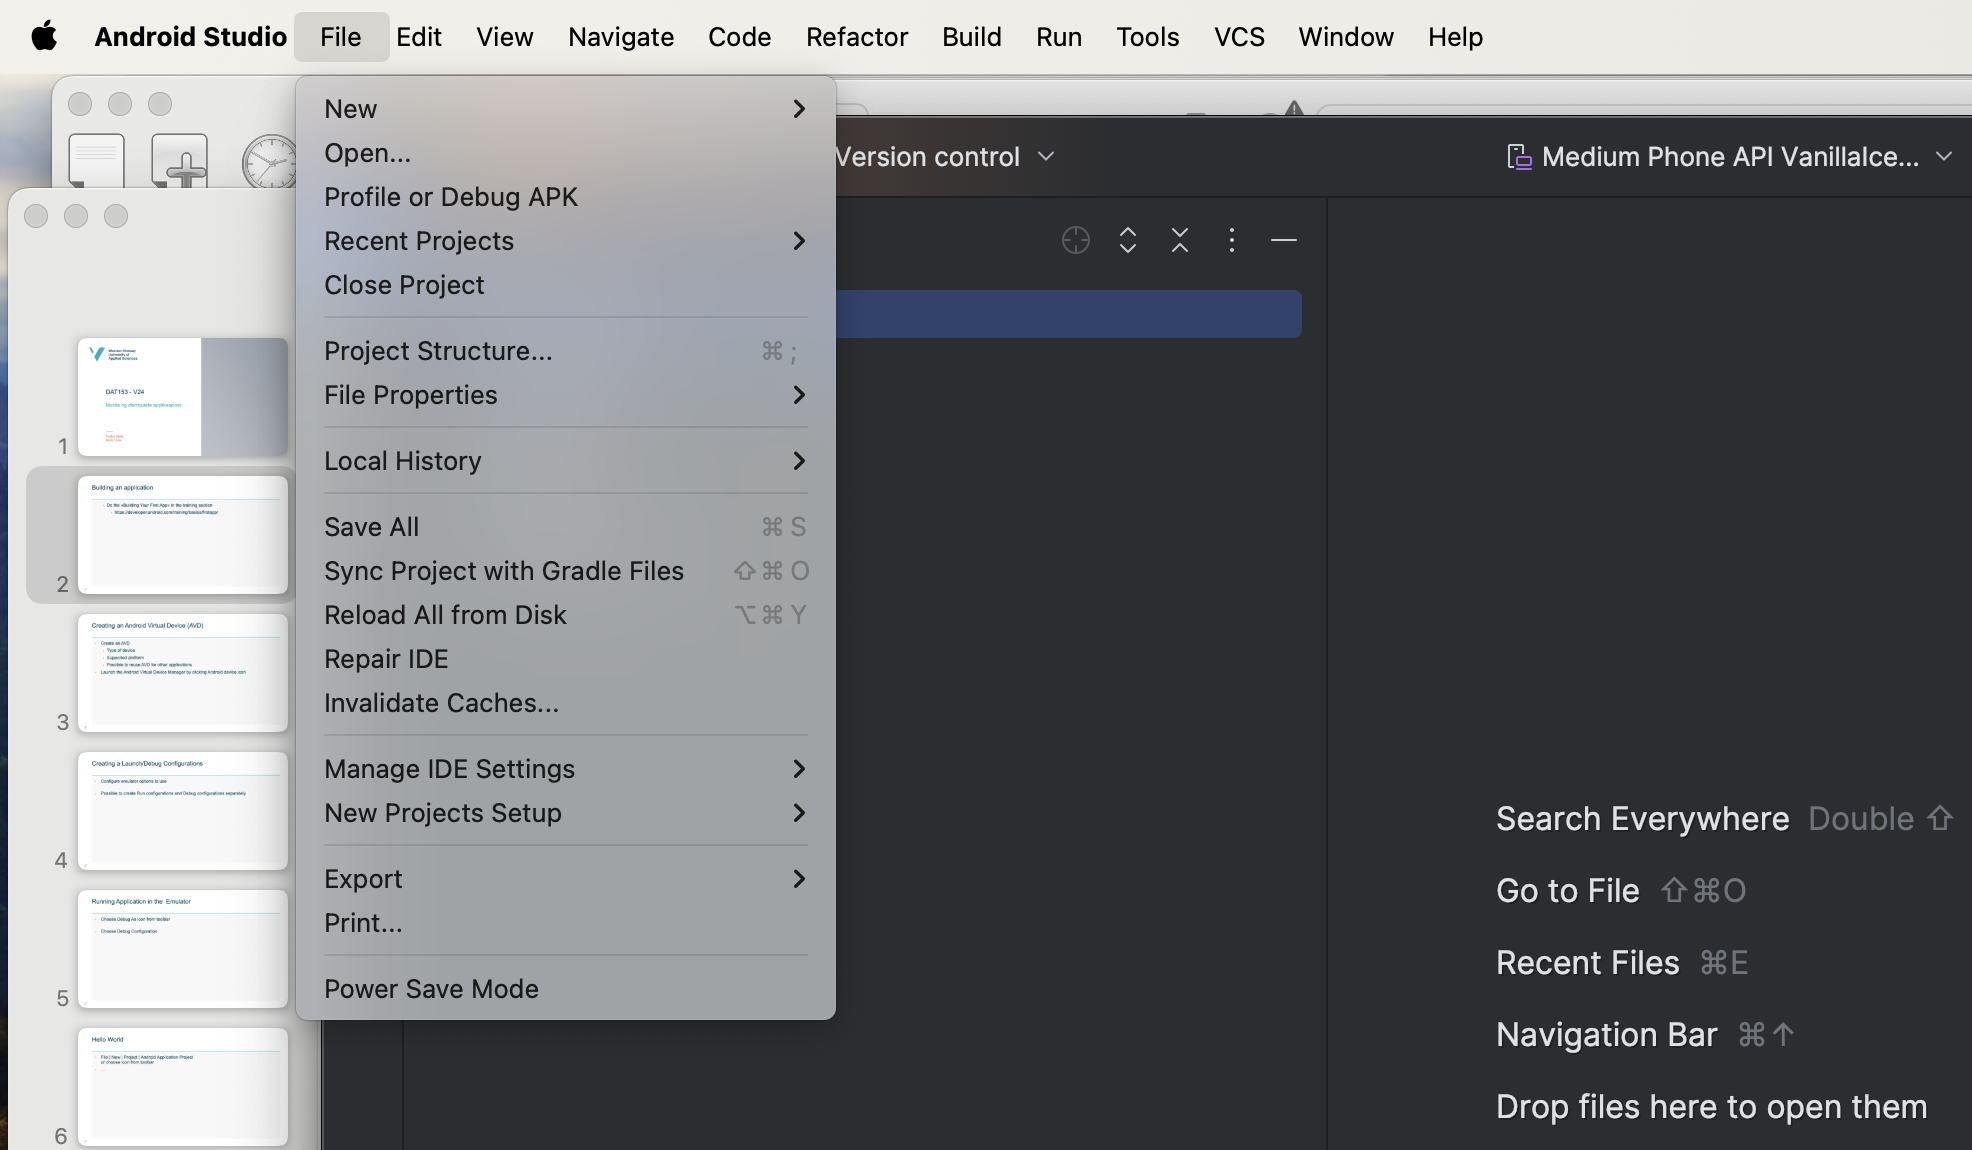Viewport: 1972px width, 1150px height.
Task: Expand the New Projects Setup submenu
Action: [566, 813]
